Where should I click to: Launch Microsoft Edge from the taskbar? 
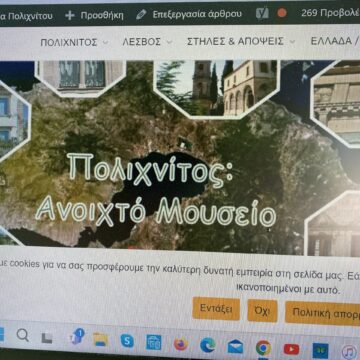[x=208, y=345]
